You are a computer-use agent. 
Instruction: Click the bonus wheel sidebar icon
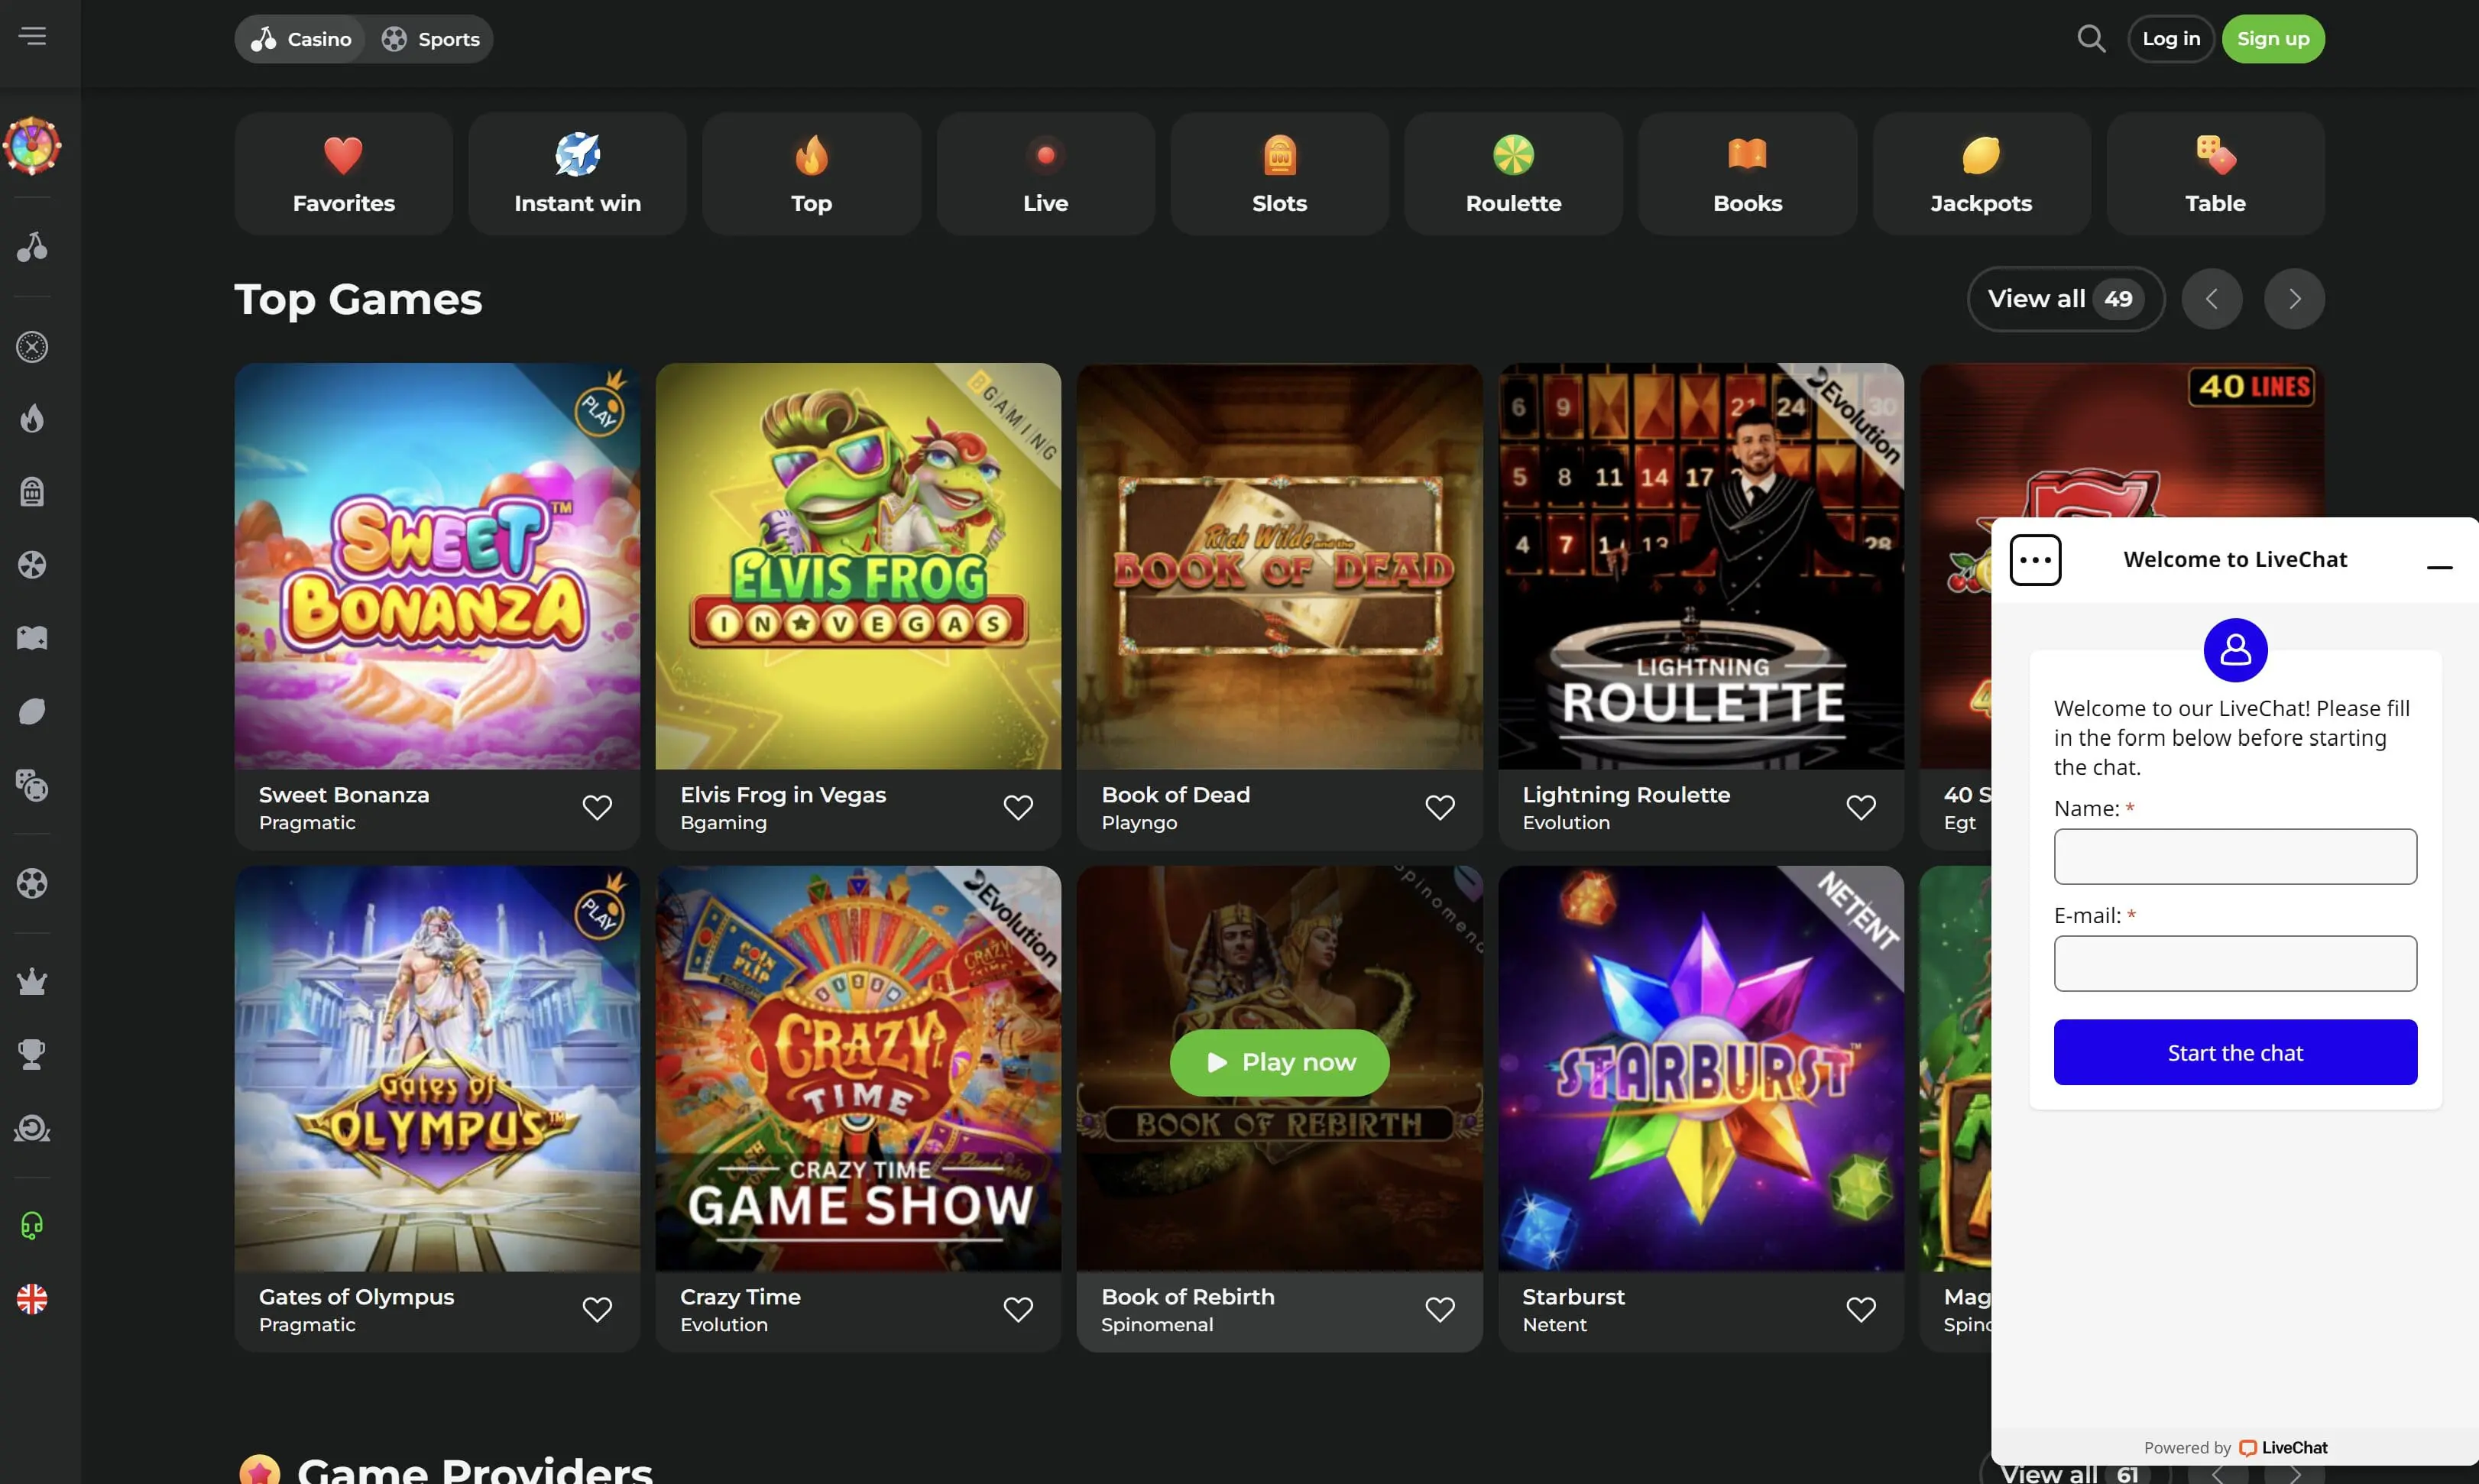[32, 146]
